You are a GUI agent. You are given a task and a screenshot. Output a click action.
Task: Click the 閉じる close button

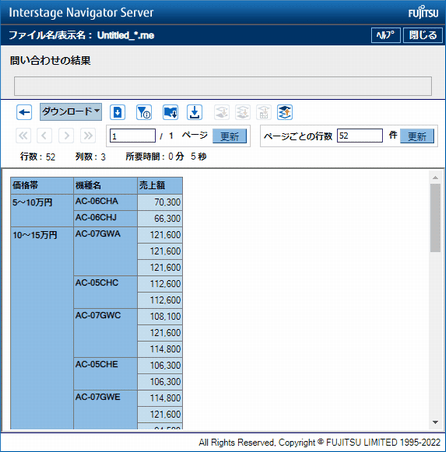click(423, 35)
